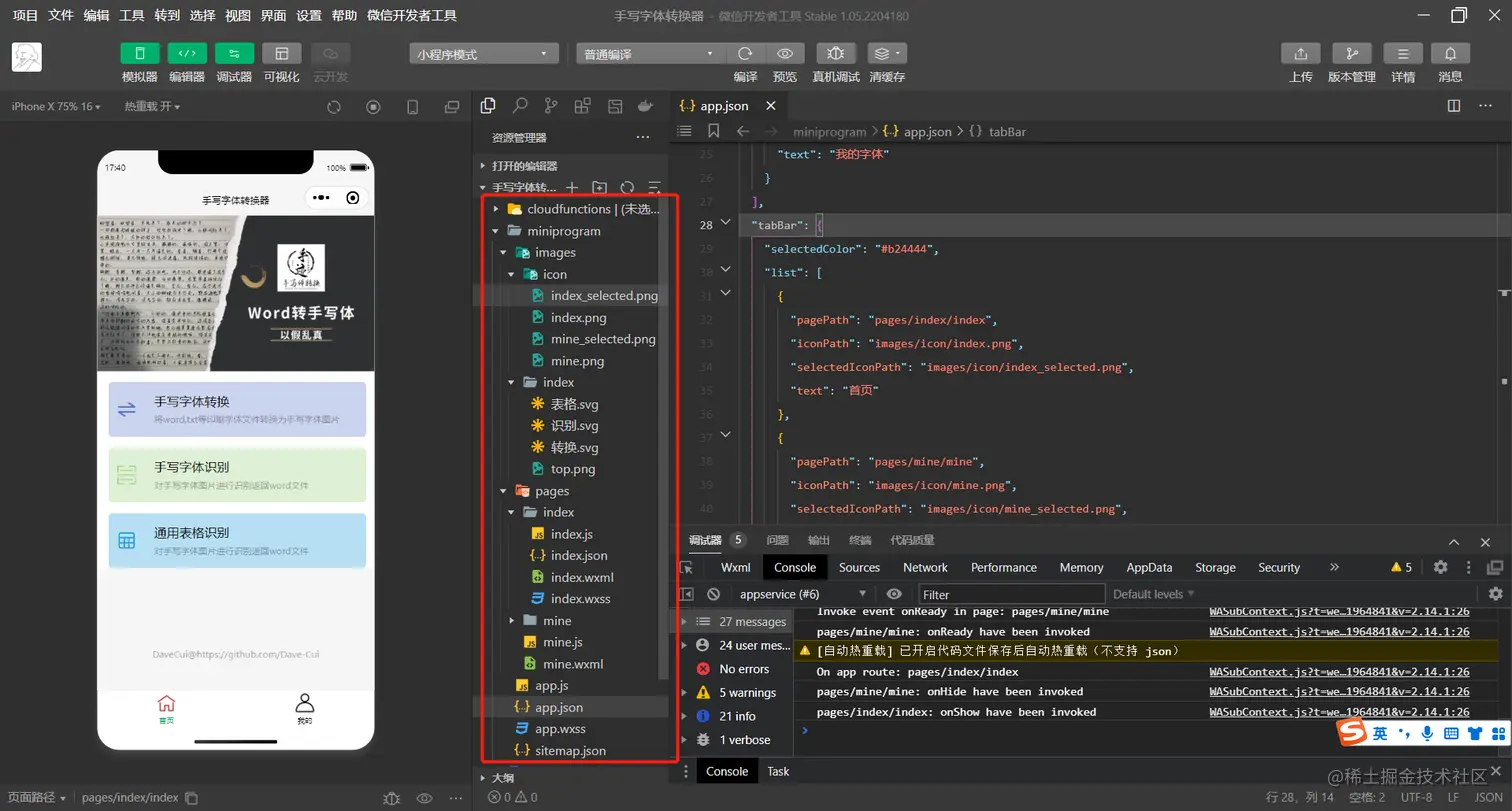Viewport: 1512px width, 811px height.
Task: Open the 工具 menu in menu bar
Action: pos(131,15)
